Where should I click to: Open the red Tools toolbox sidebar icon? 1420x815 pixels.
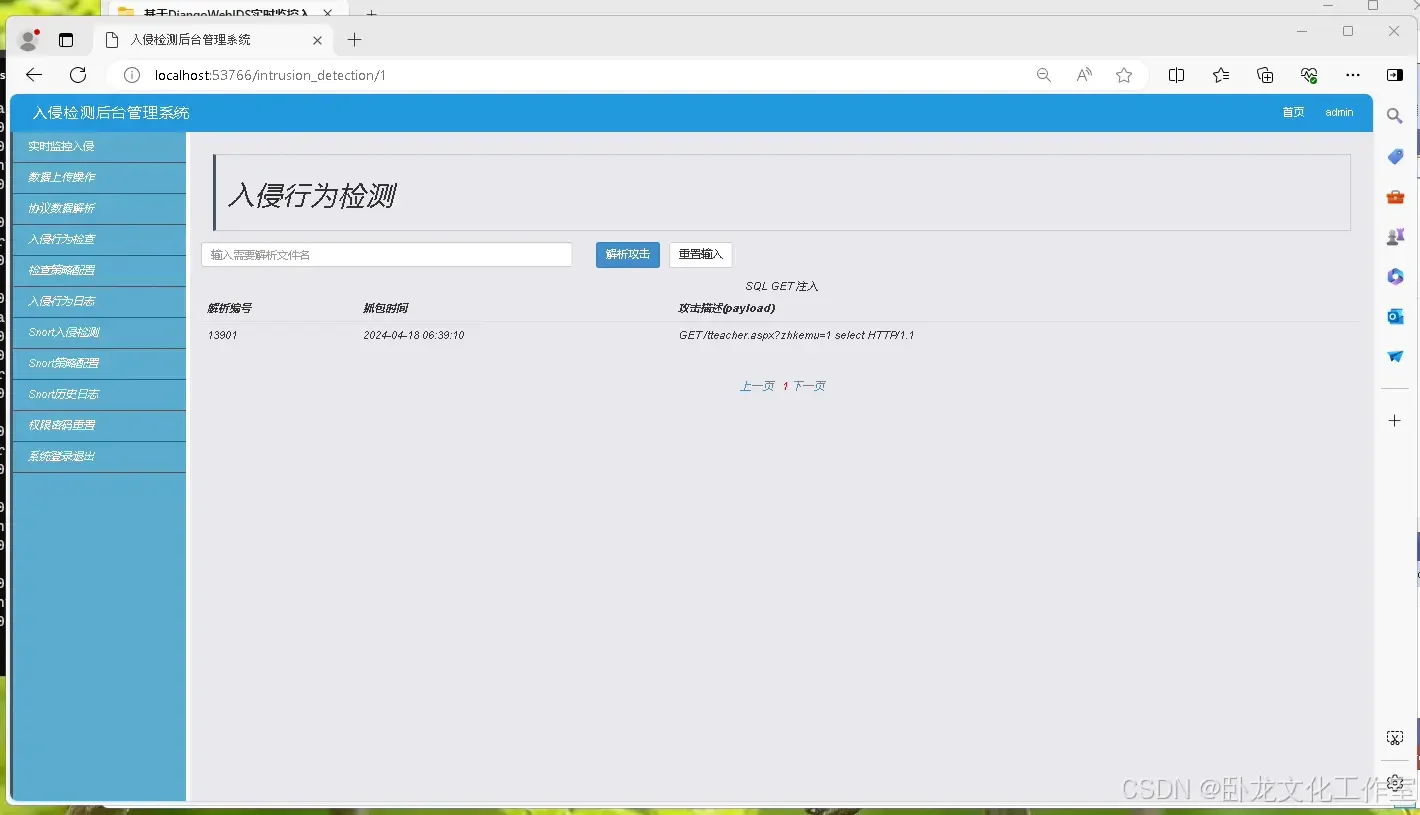1395,196
